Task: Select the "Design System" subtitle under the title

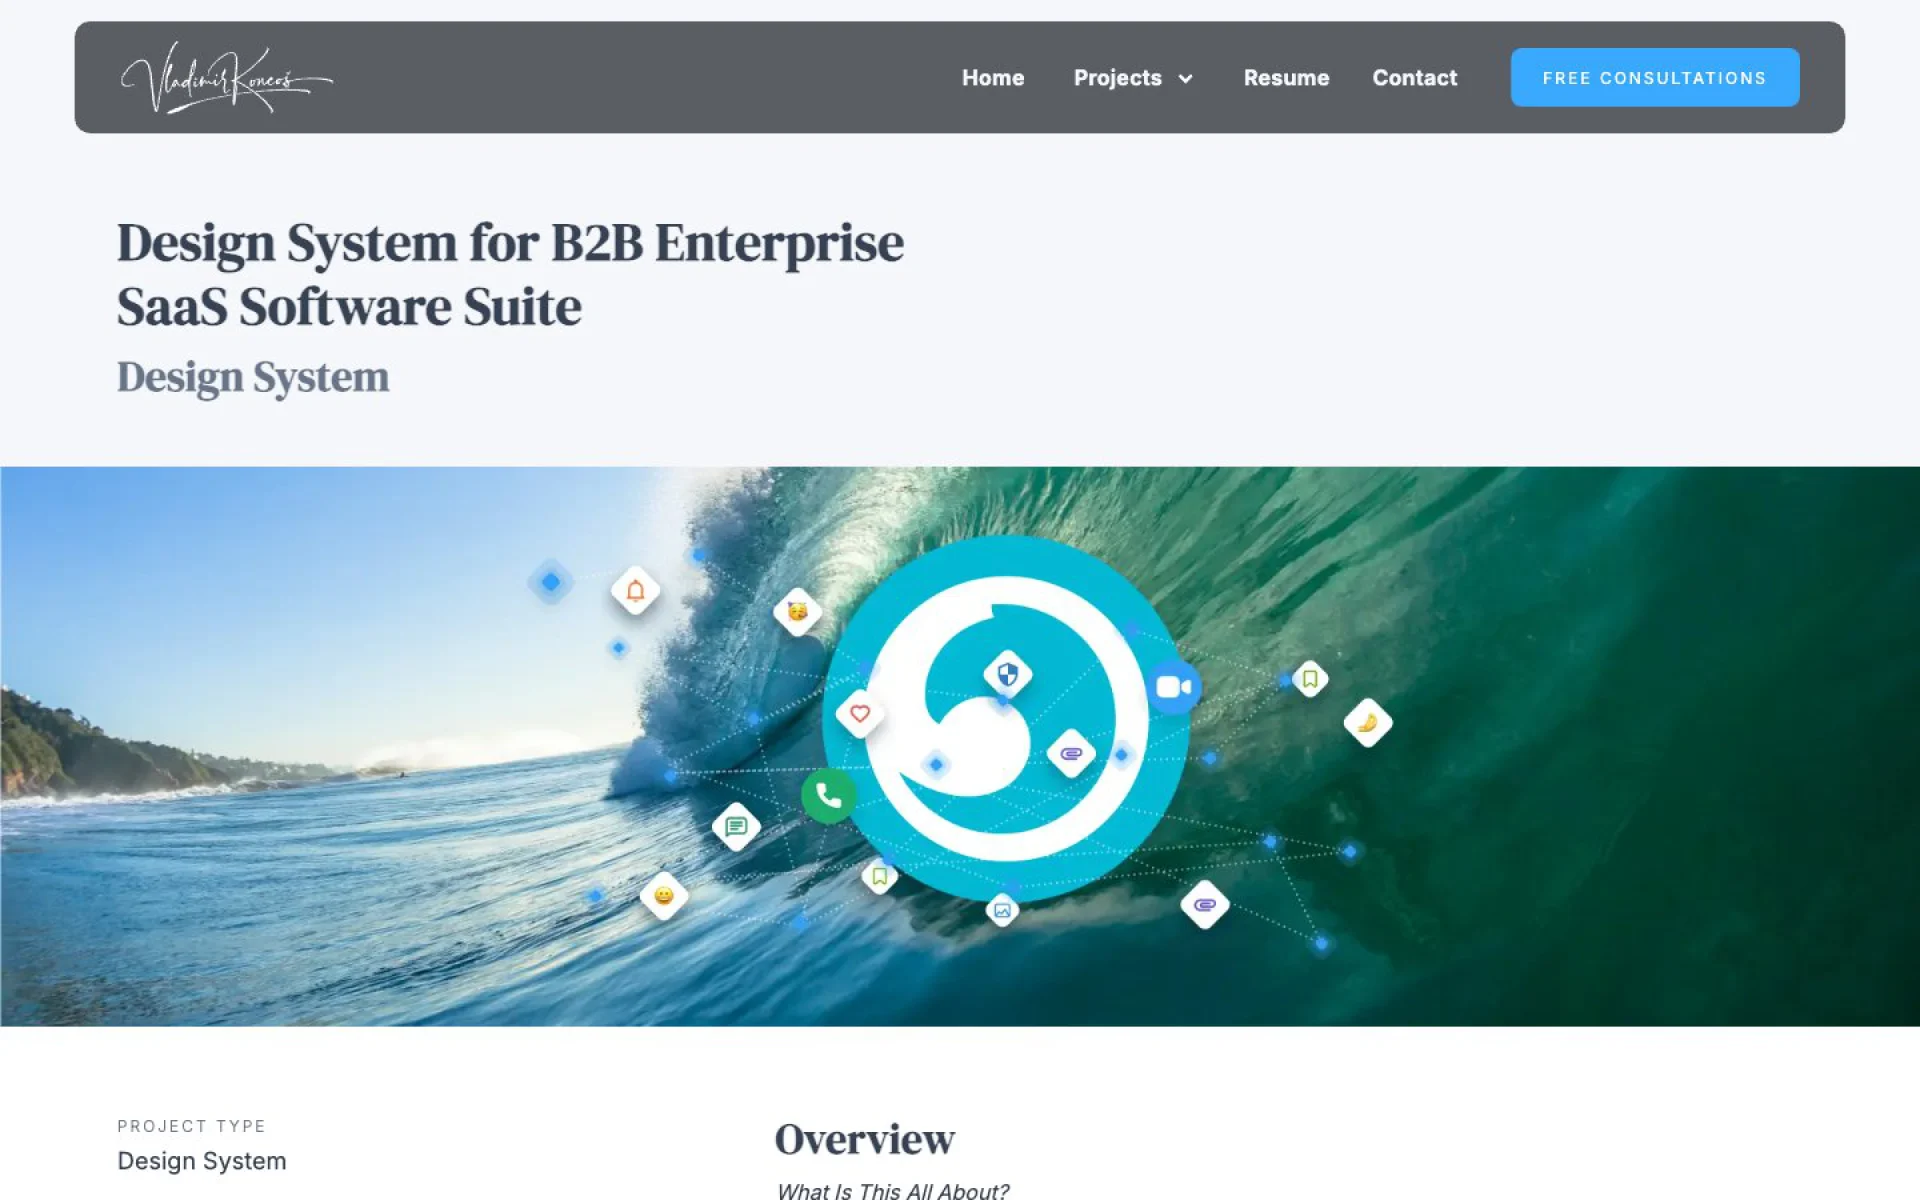Action: pyautogui.click(x=253, y=378)
